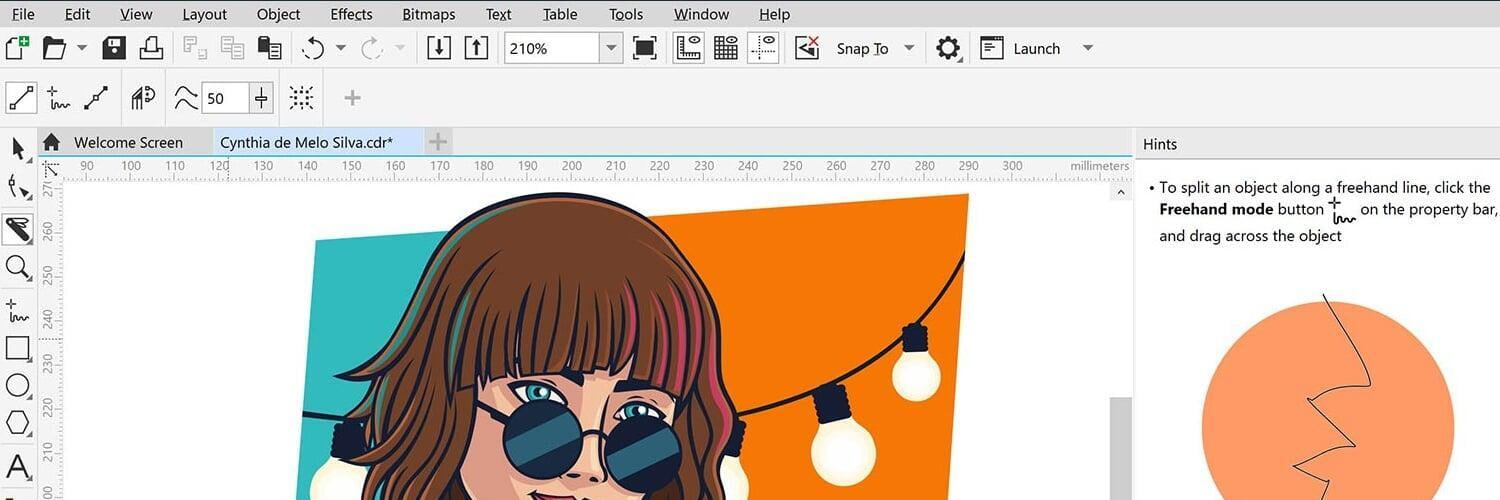The image size is (1500, 500).
Task: Click the ruler origin corner box
Action: click(x=52, y=168)
